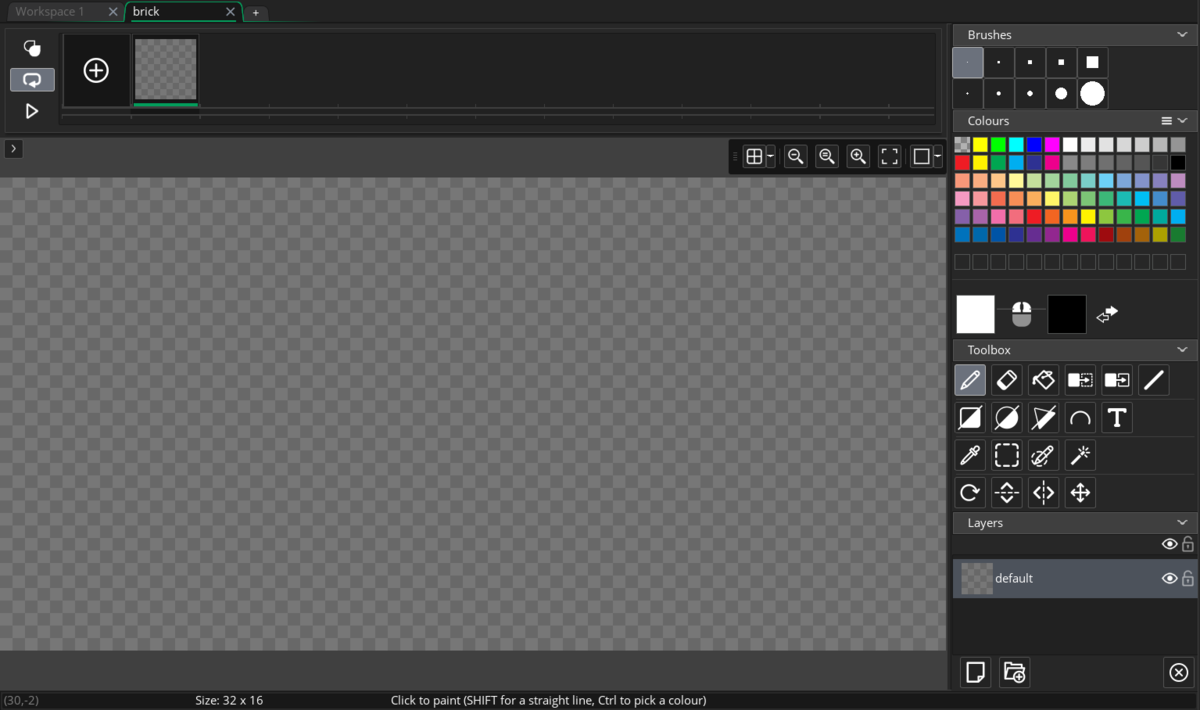Toggle visibility for all layers
The width and height of the screenshot is (1200, 710).
(x=1169, y=544)
